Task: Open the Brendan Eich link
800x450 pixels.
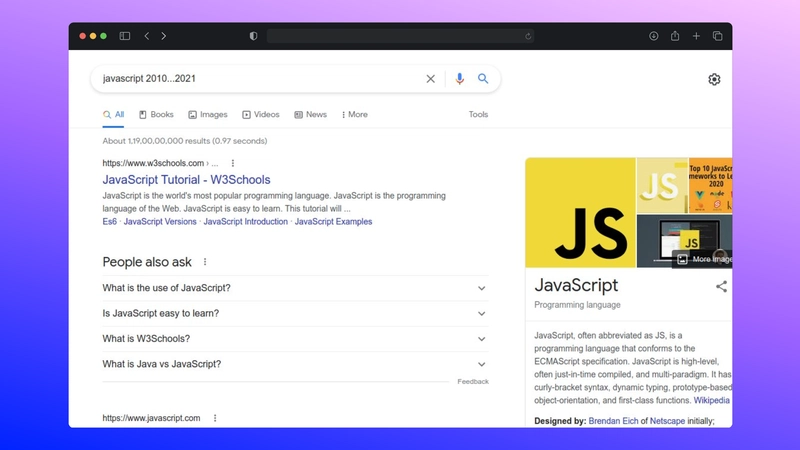Action: (613, 421)
